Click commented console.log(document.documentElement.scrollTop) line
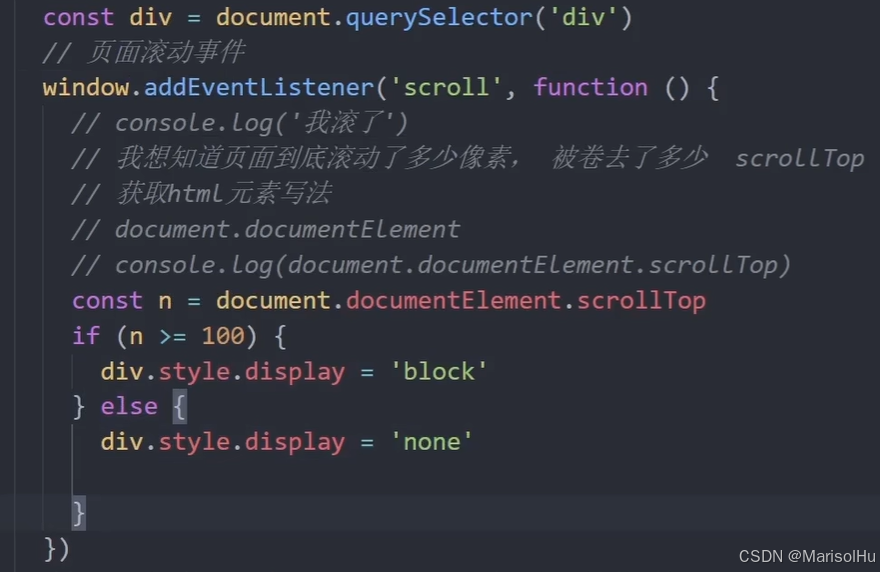The width and height of the screenshot is (880, 572). pyautogui.click(x=431, y=265)
